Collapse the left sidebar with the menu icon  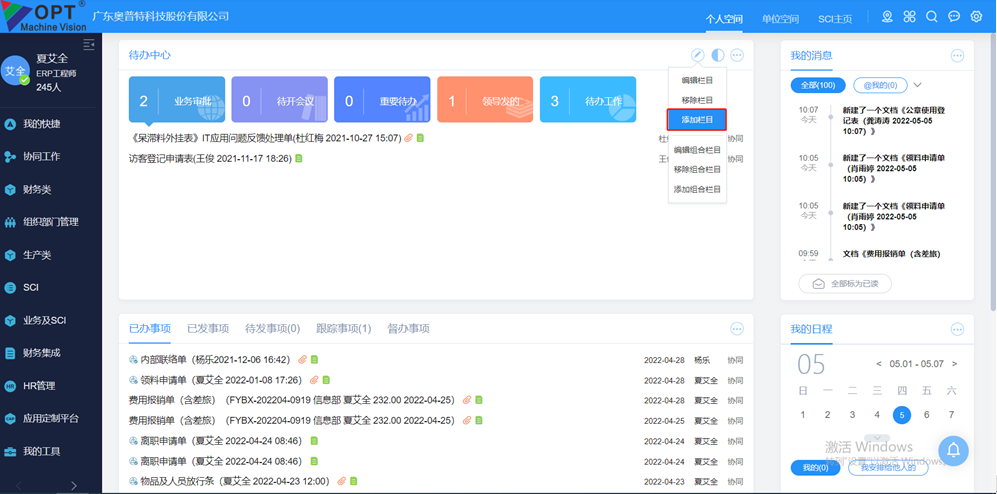pos(88,45)
